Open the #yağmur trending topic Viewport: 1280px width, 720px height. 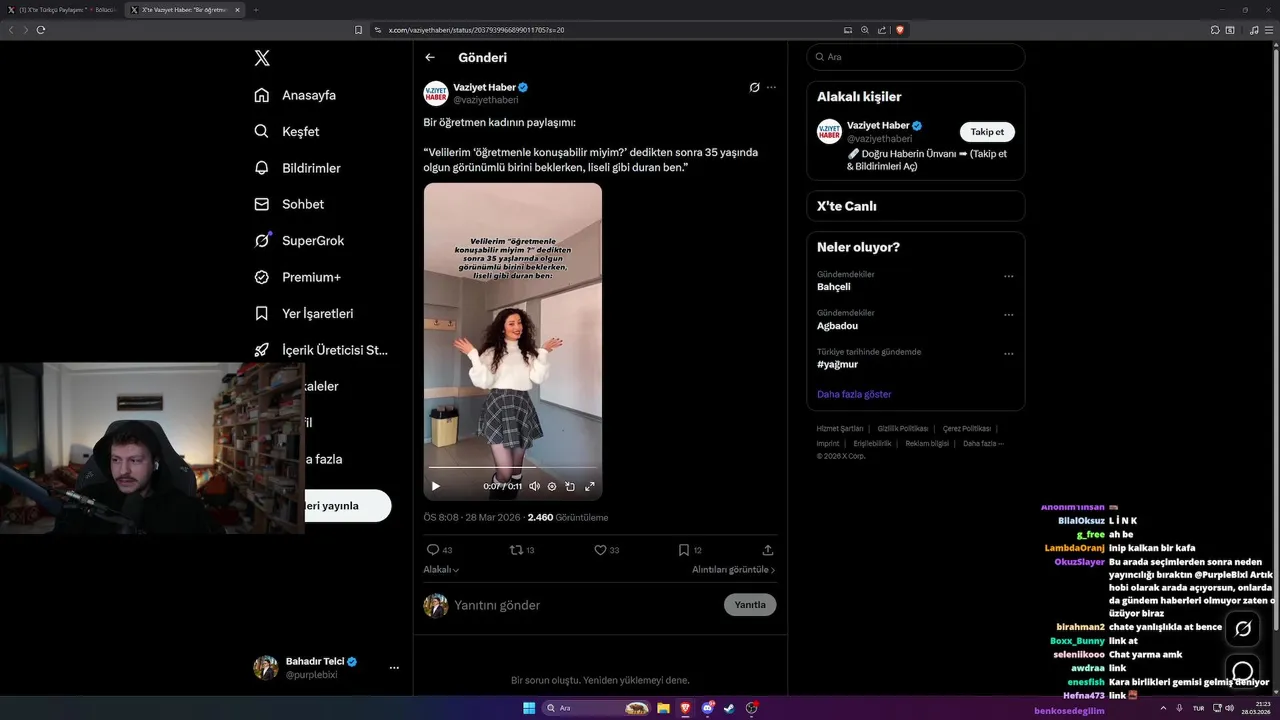838,365
